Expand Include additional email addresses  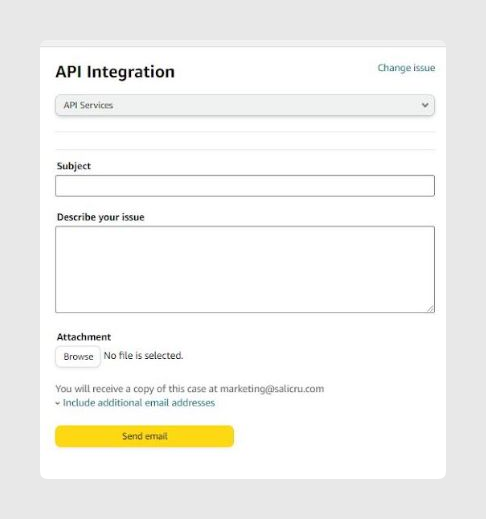pos(139,403)
